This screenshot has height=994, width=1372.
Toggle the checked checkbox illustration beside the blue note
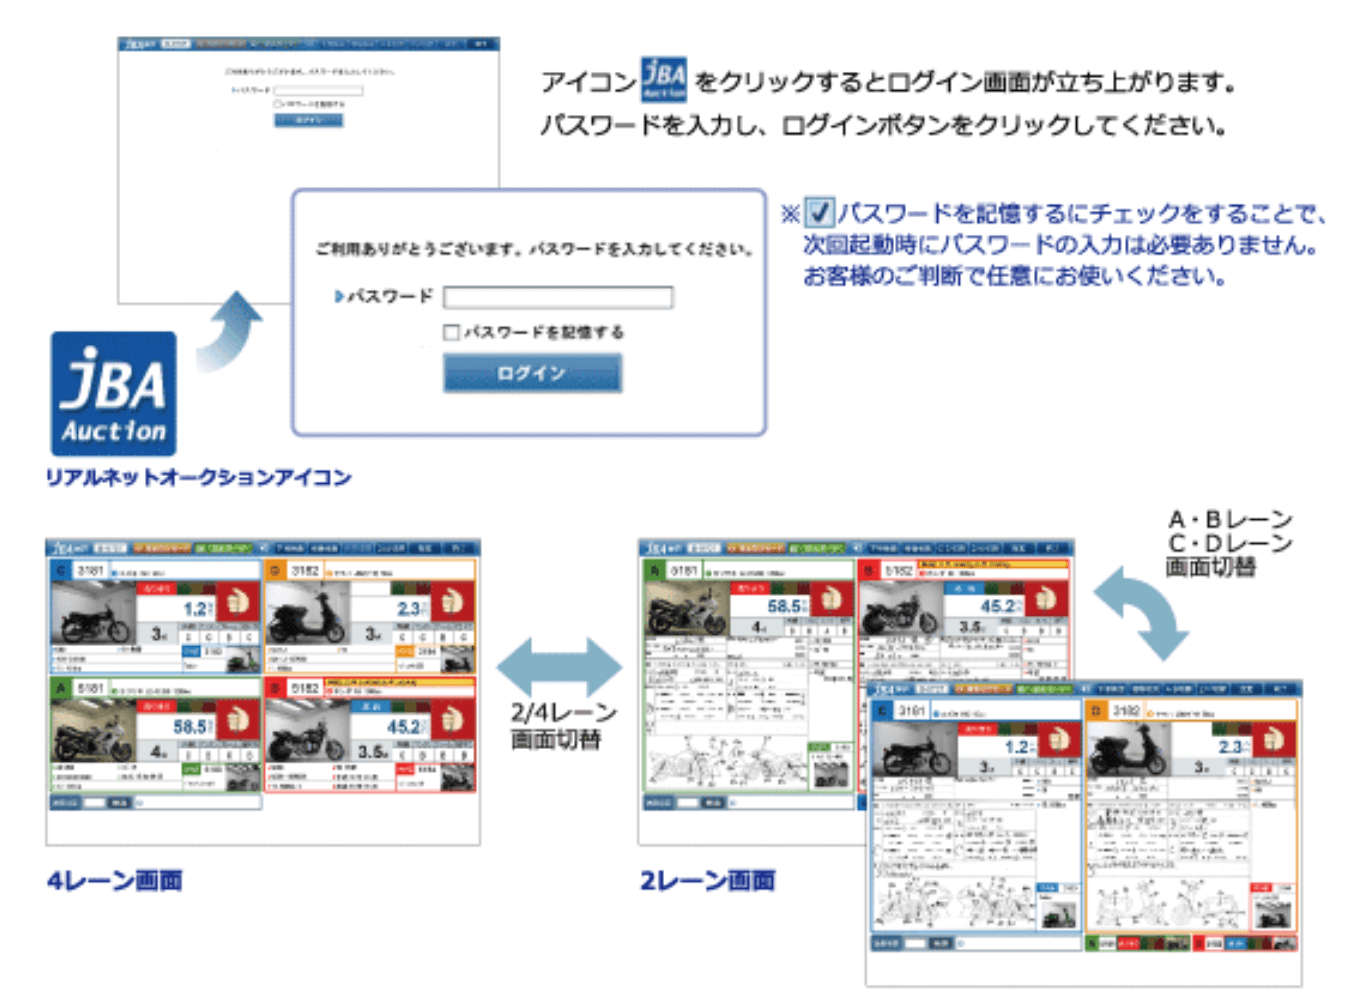819,212
